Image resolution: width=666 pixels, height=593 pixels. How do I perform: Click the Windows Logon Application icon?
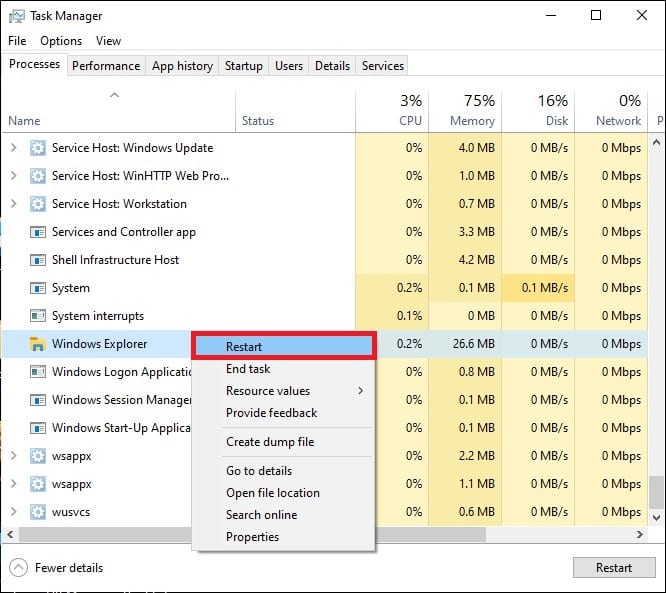(x=38, y=372)
